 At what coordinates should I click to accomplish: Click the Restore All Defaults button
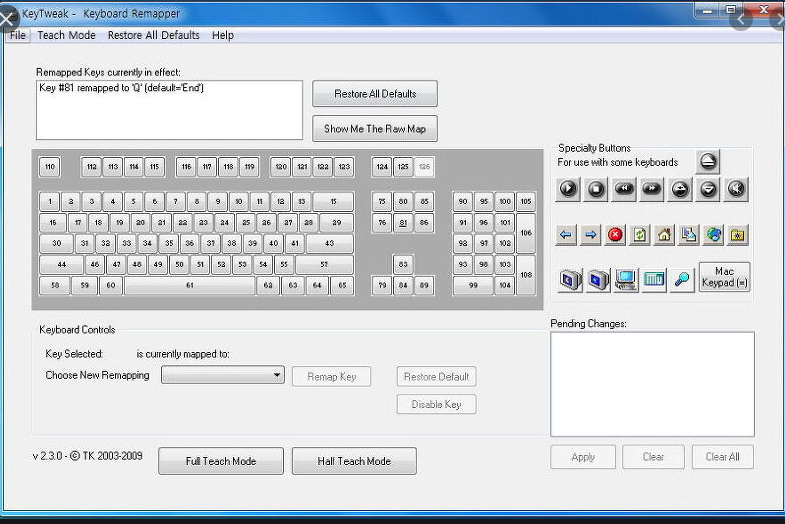[x=375, y=94]
